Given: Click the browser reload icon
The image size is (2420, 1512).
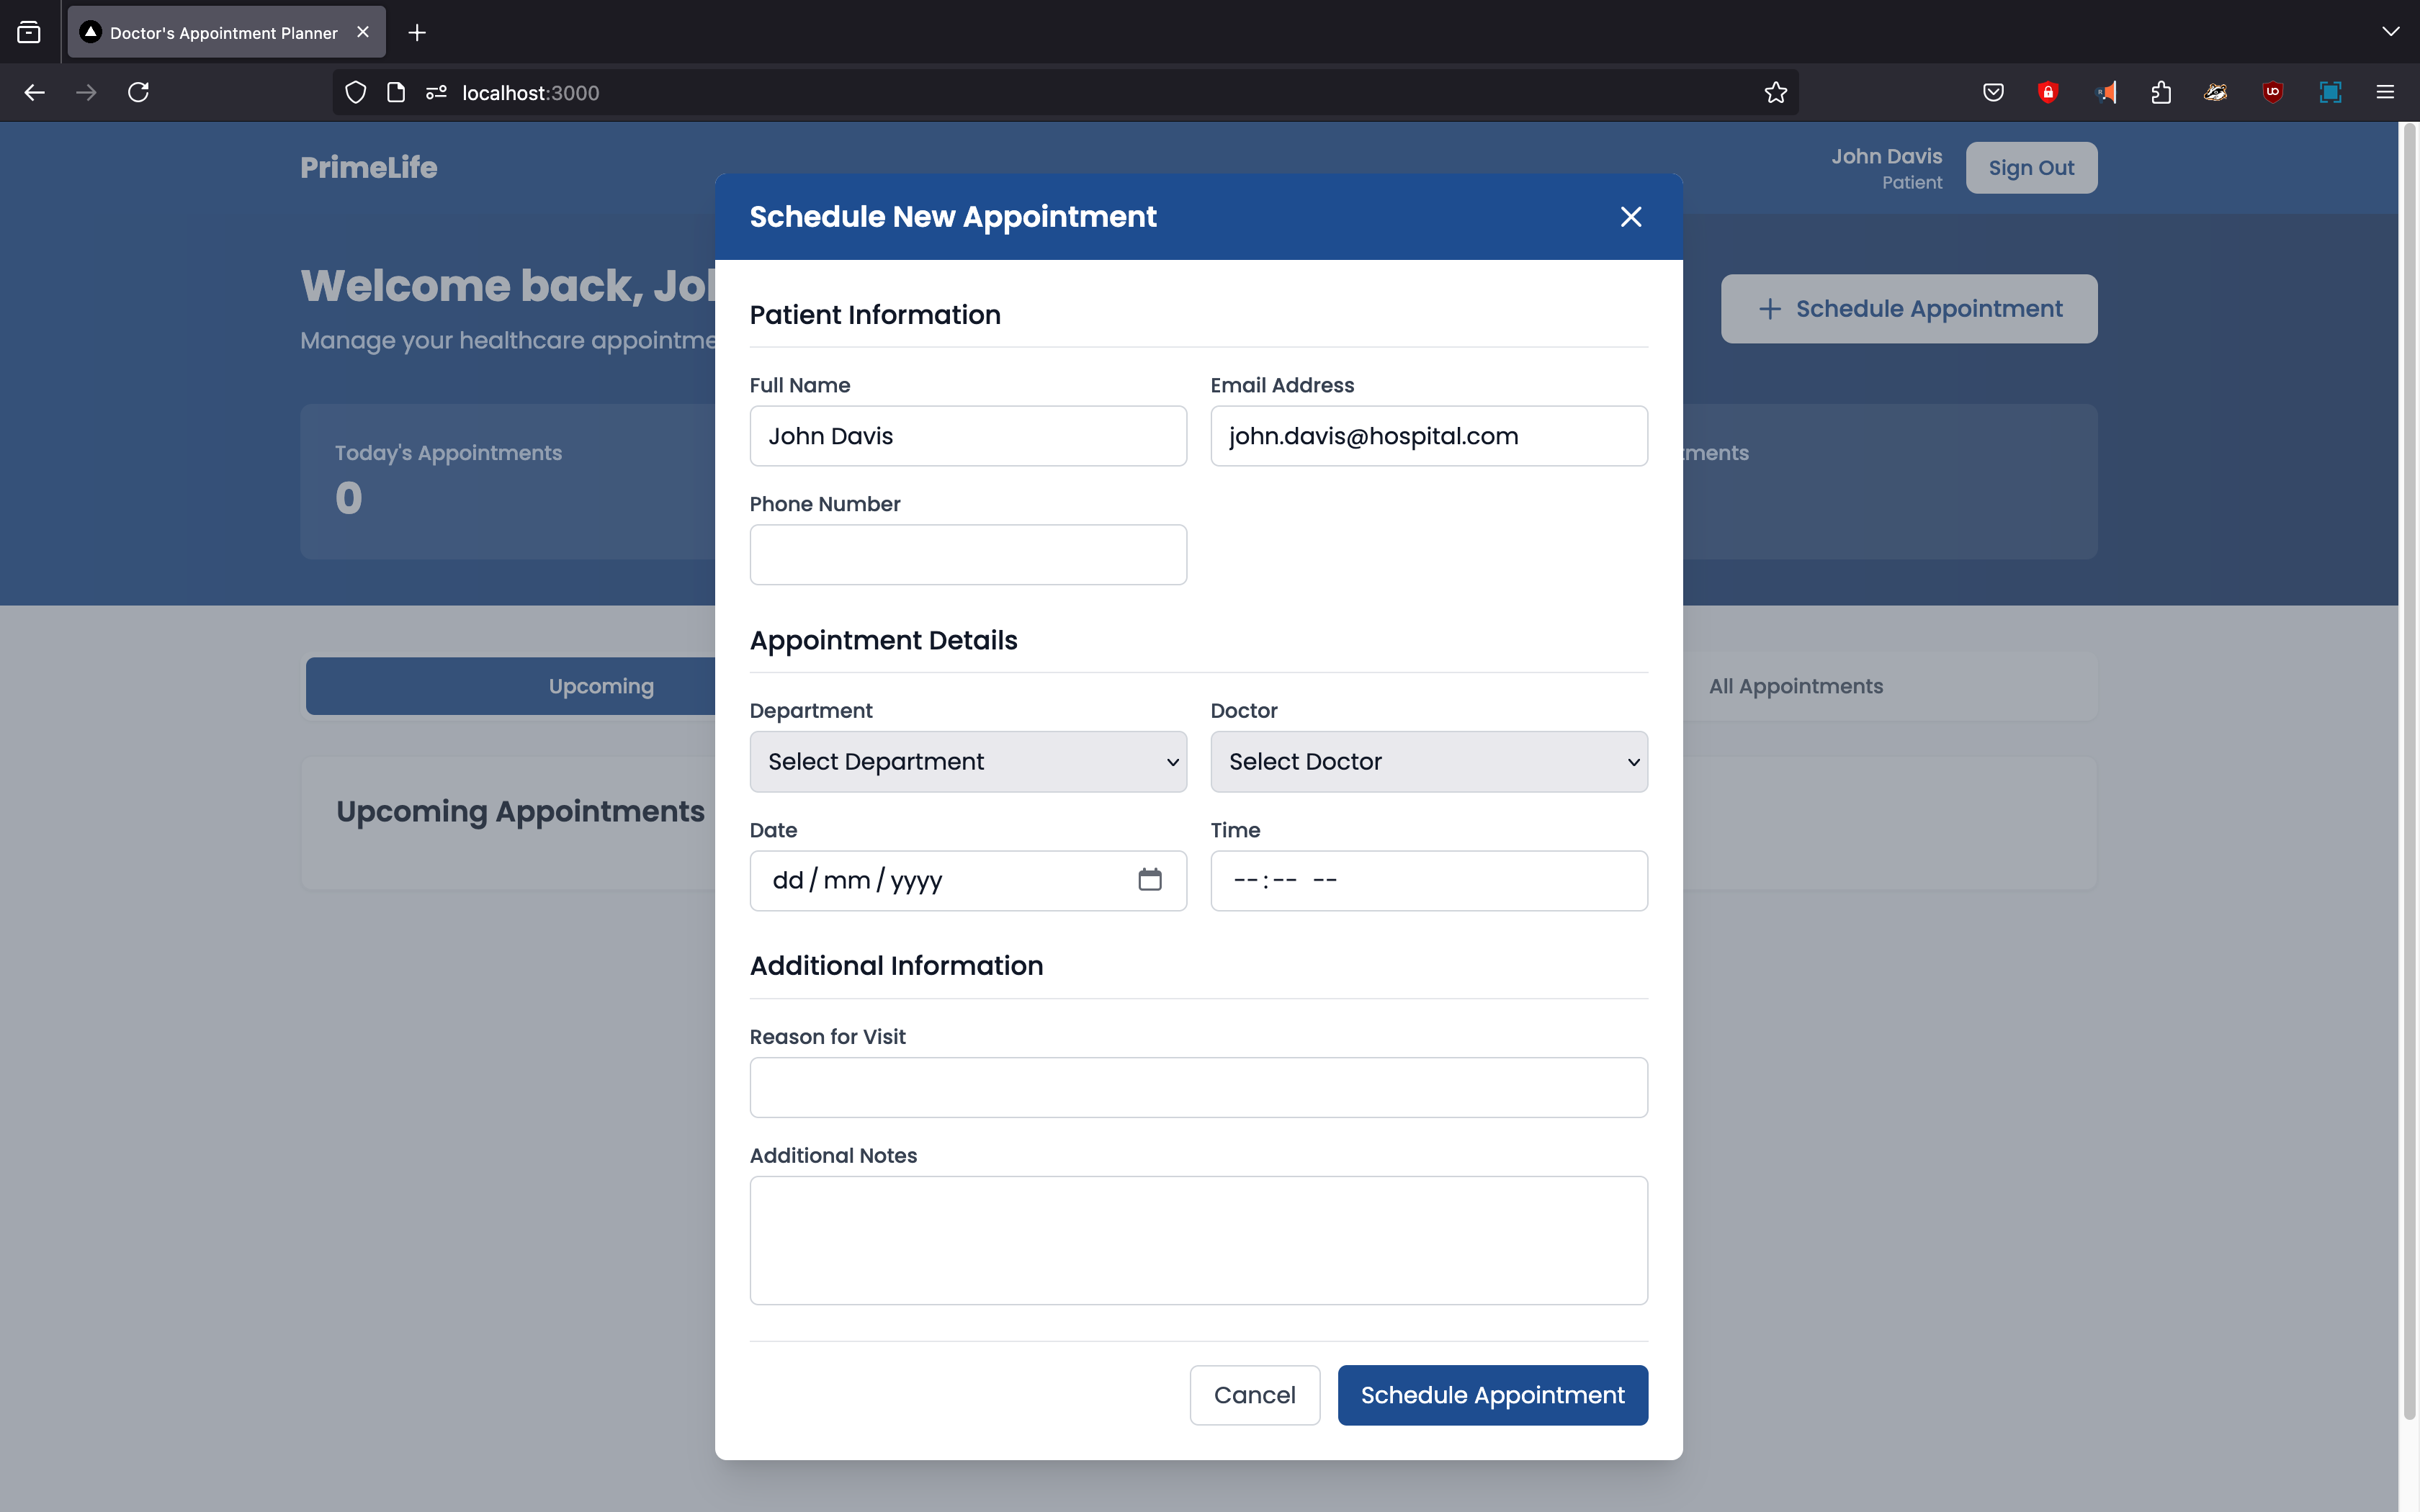Looking at the screenshot, I should 139,92.
